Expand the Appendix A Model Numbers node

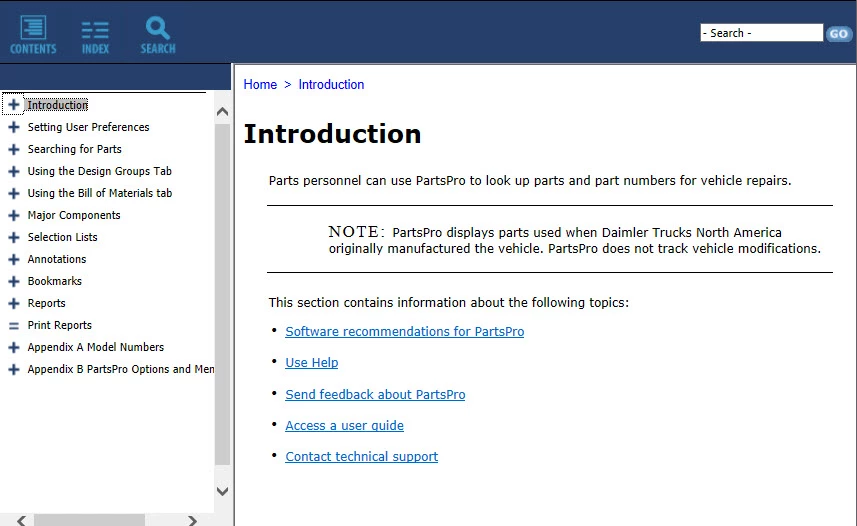pos(14,347)
